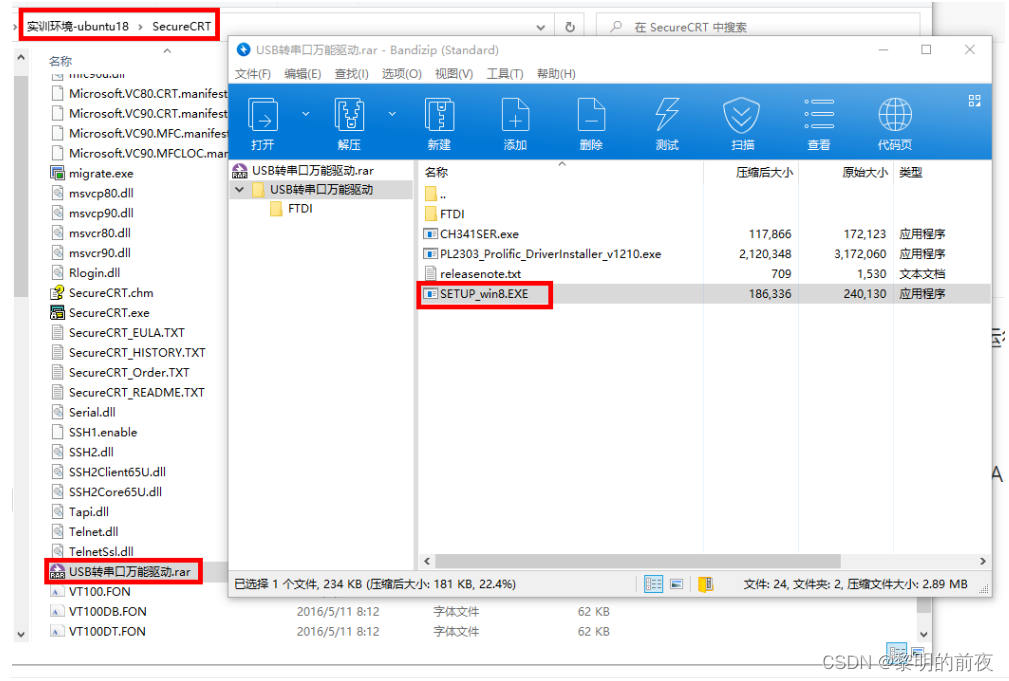
Task: Select msvcp80.dll in the Explorer list
Action: point(93,193)
